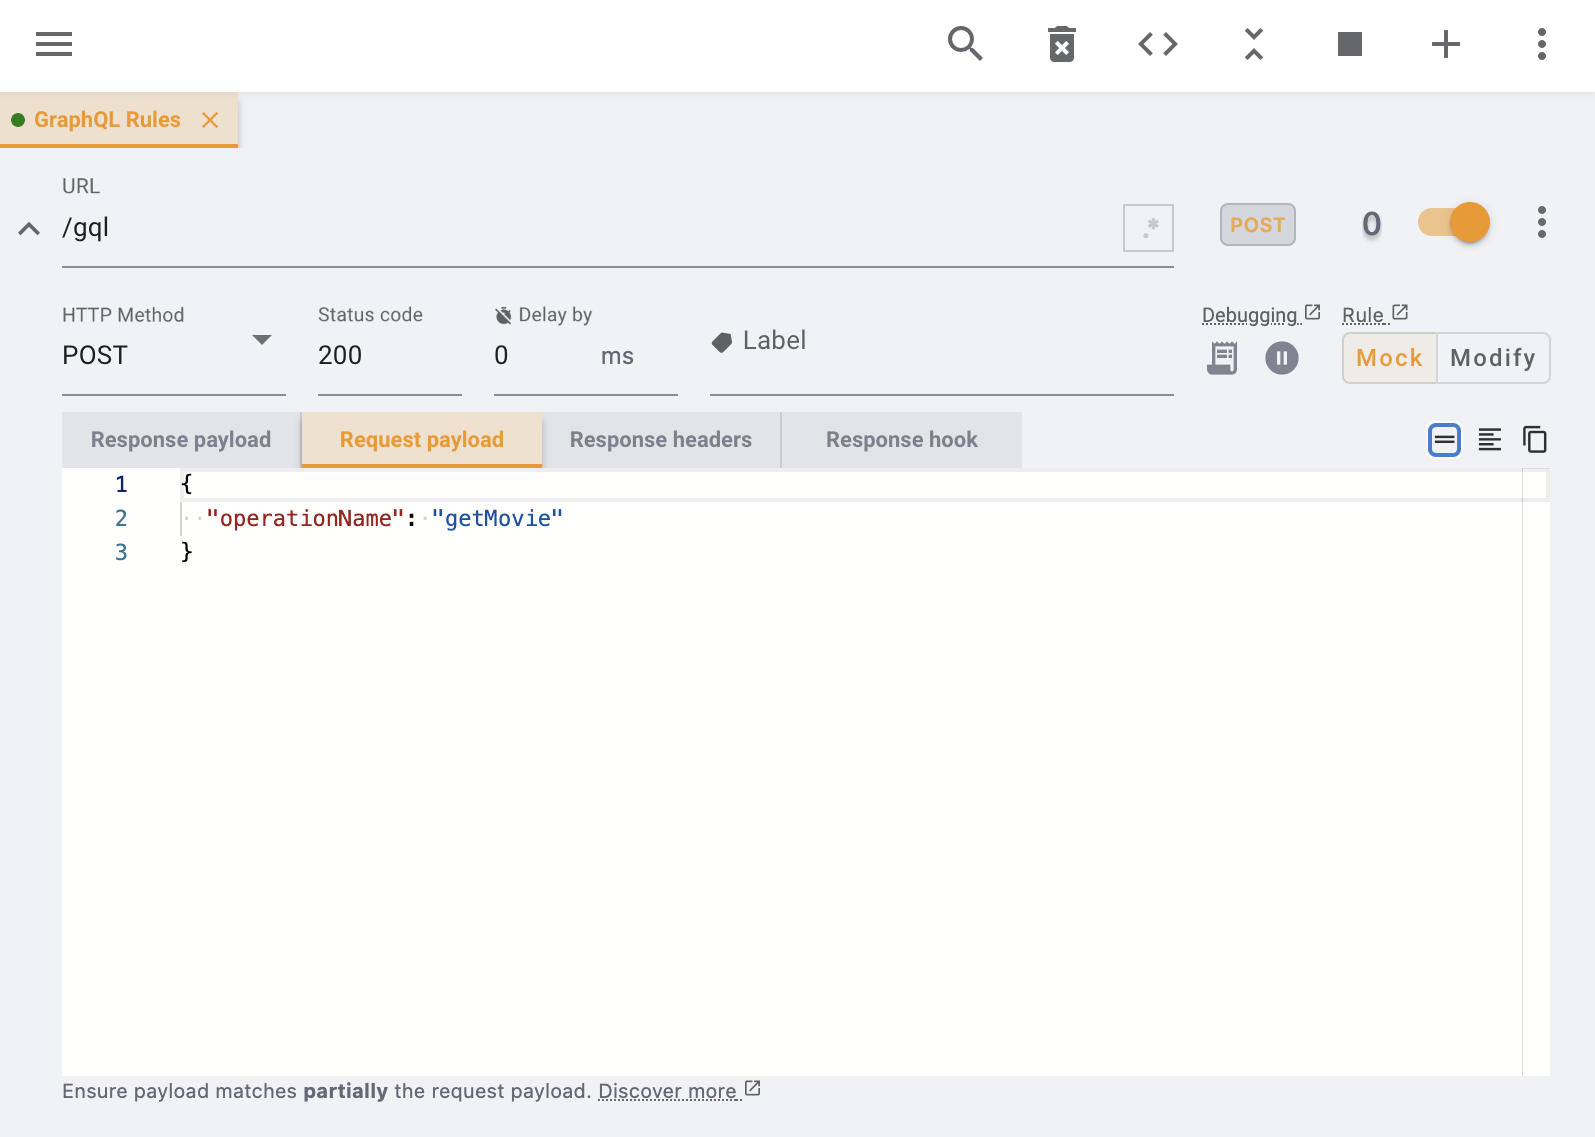This screenshot has width=1595, height=1137.
Task: Toggle the regex URL matching button
Action: click(1148, 228)
